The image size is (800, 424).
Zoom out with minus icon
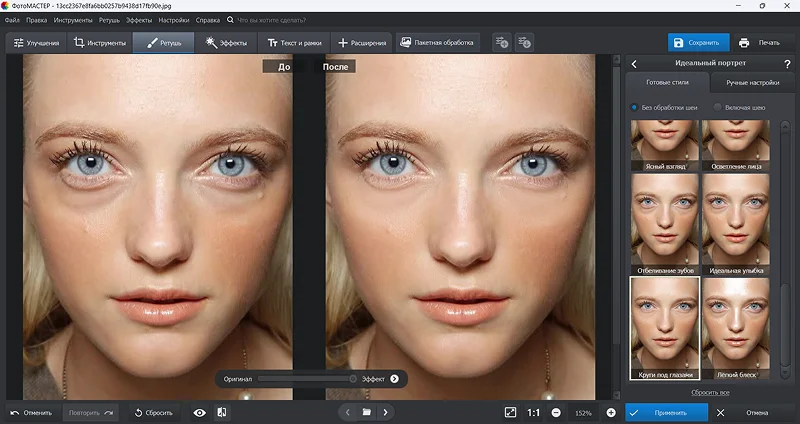(x=556, y=412)
